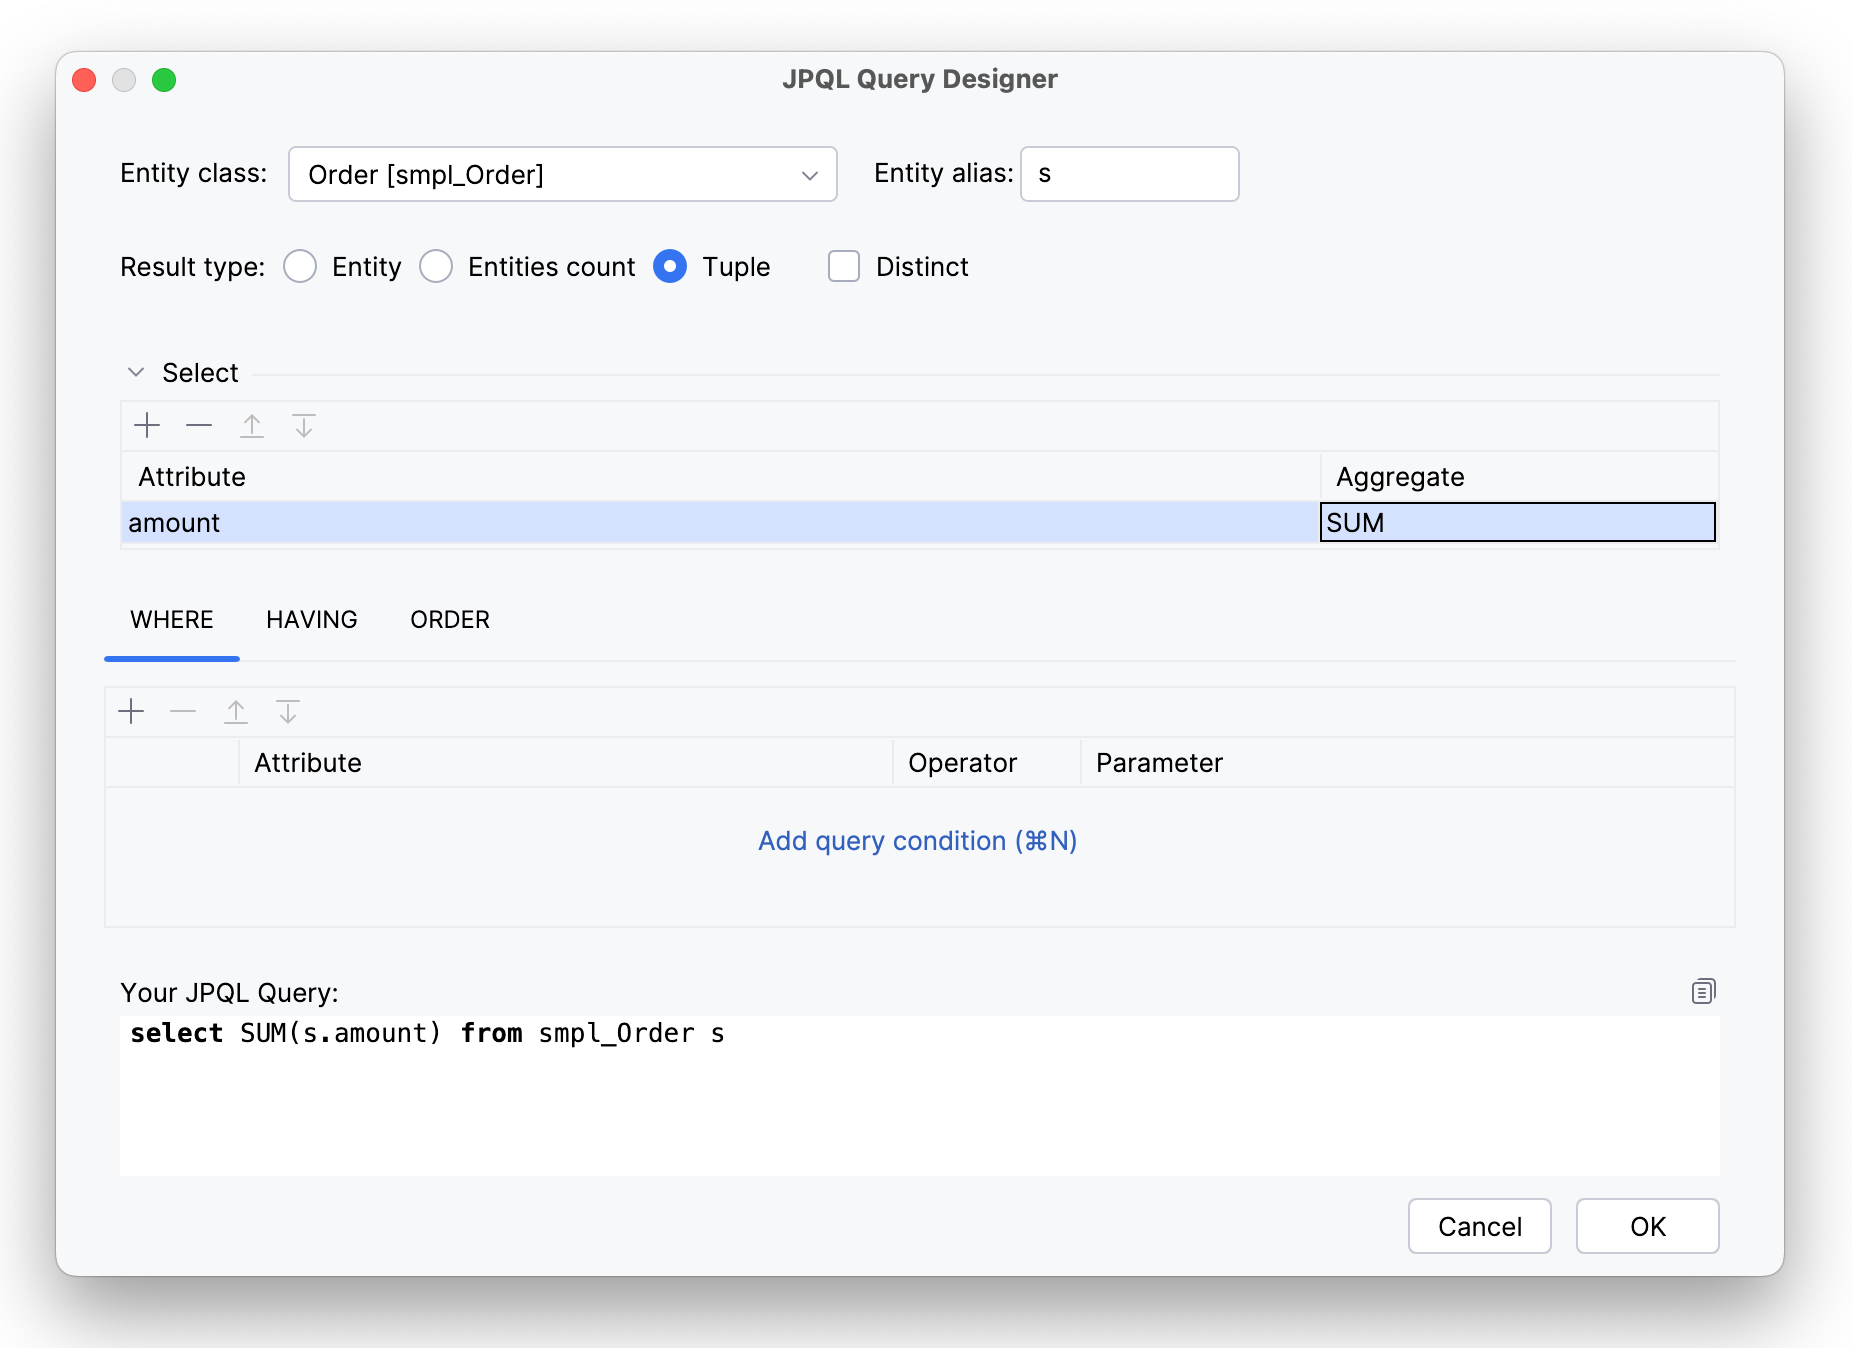Move selected Select attribute up
The height and width of the screenshot is (1348, 1852).
[252, 426]
